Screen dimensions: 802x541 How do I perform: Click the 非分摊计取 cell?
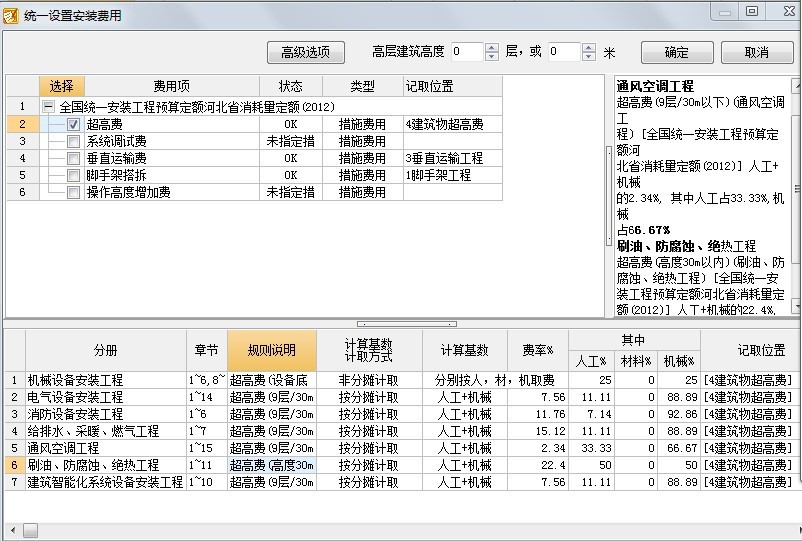(x=369, y=380)
